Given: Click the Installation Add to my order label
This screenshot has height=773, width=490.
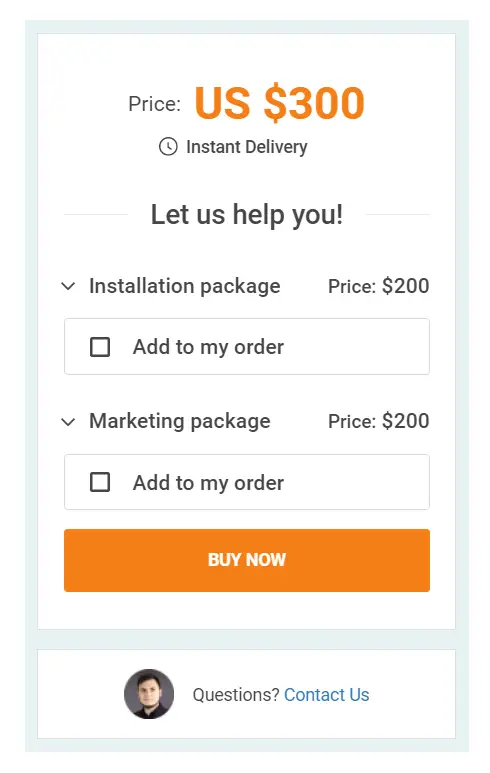Looking at the screenshot, I should pyautogui.click(x=208, y=347).
